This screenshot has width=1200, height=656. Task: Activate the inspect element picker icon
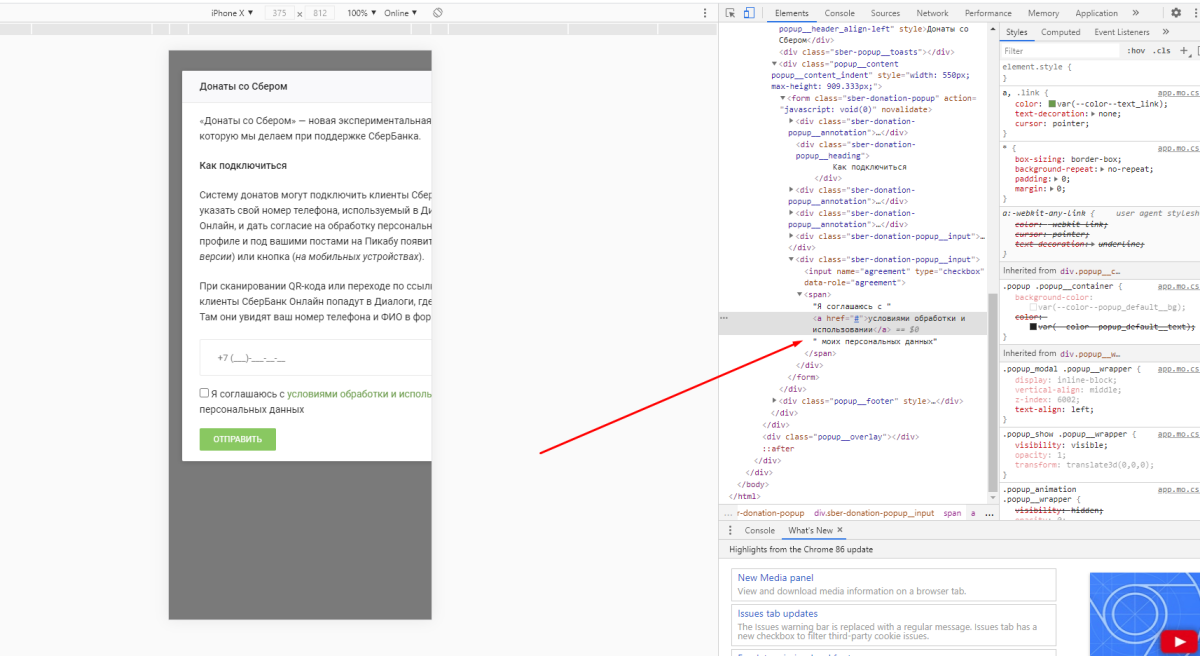click(x=730, y=13)
